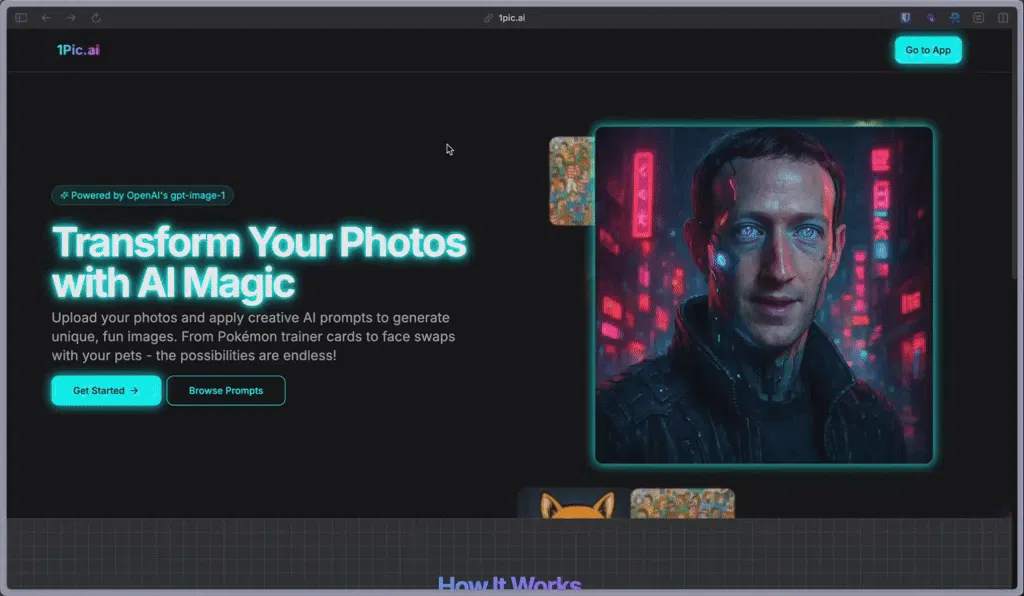Select the crowd illustration thumbnail below the portrait
The height and width of the screenshot is (596, 1024).
click(682, 503)
